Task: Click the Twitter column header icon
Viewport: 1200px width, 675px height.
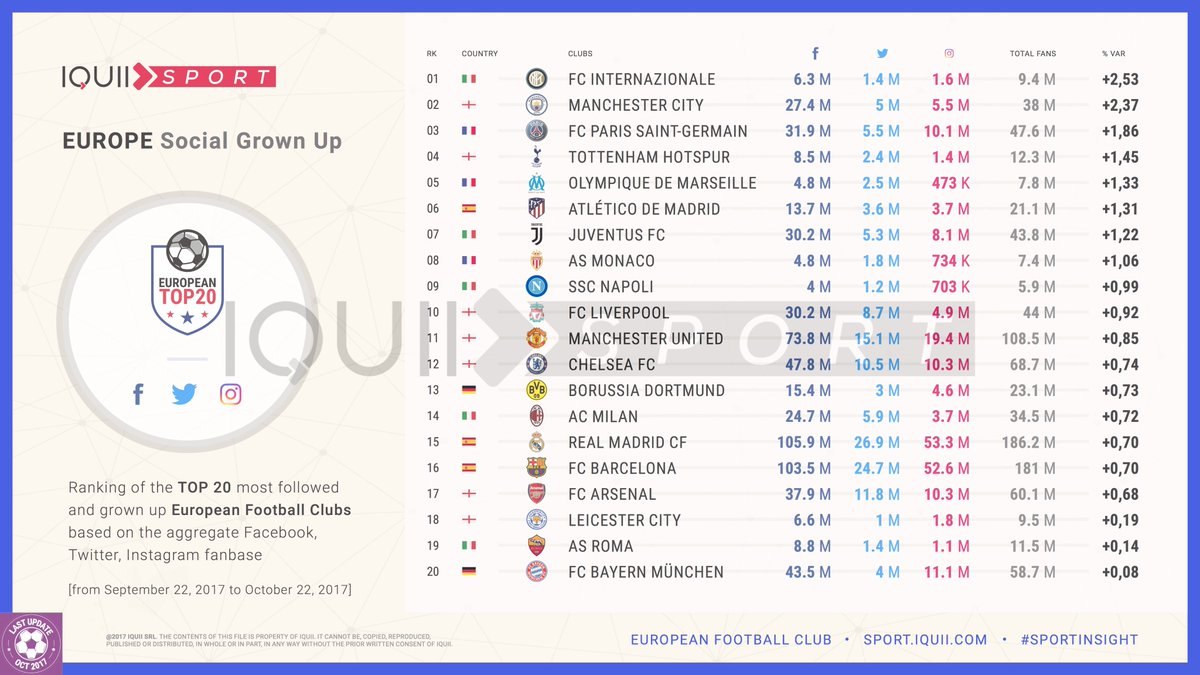Action: [x=882, y=54]
